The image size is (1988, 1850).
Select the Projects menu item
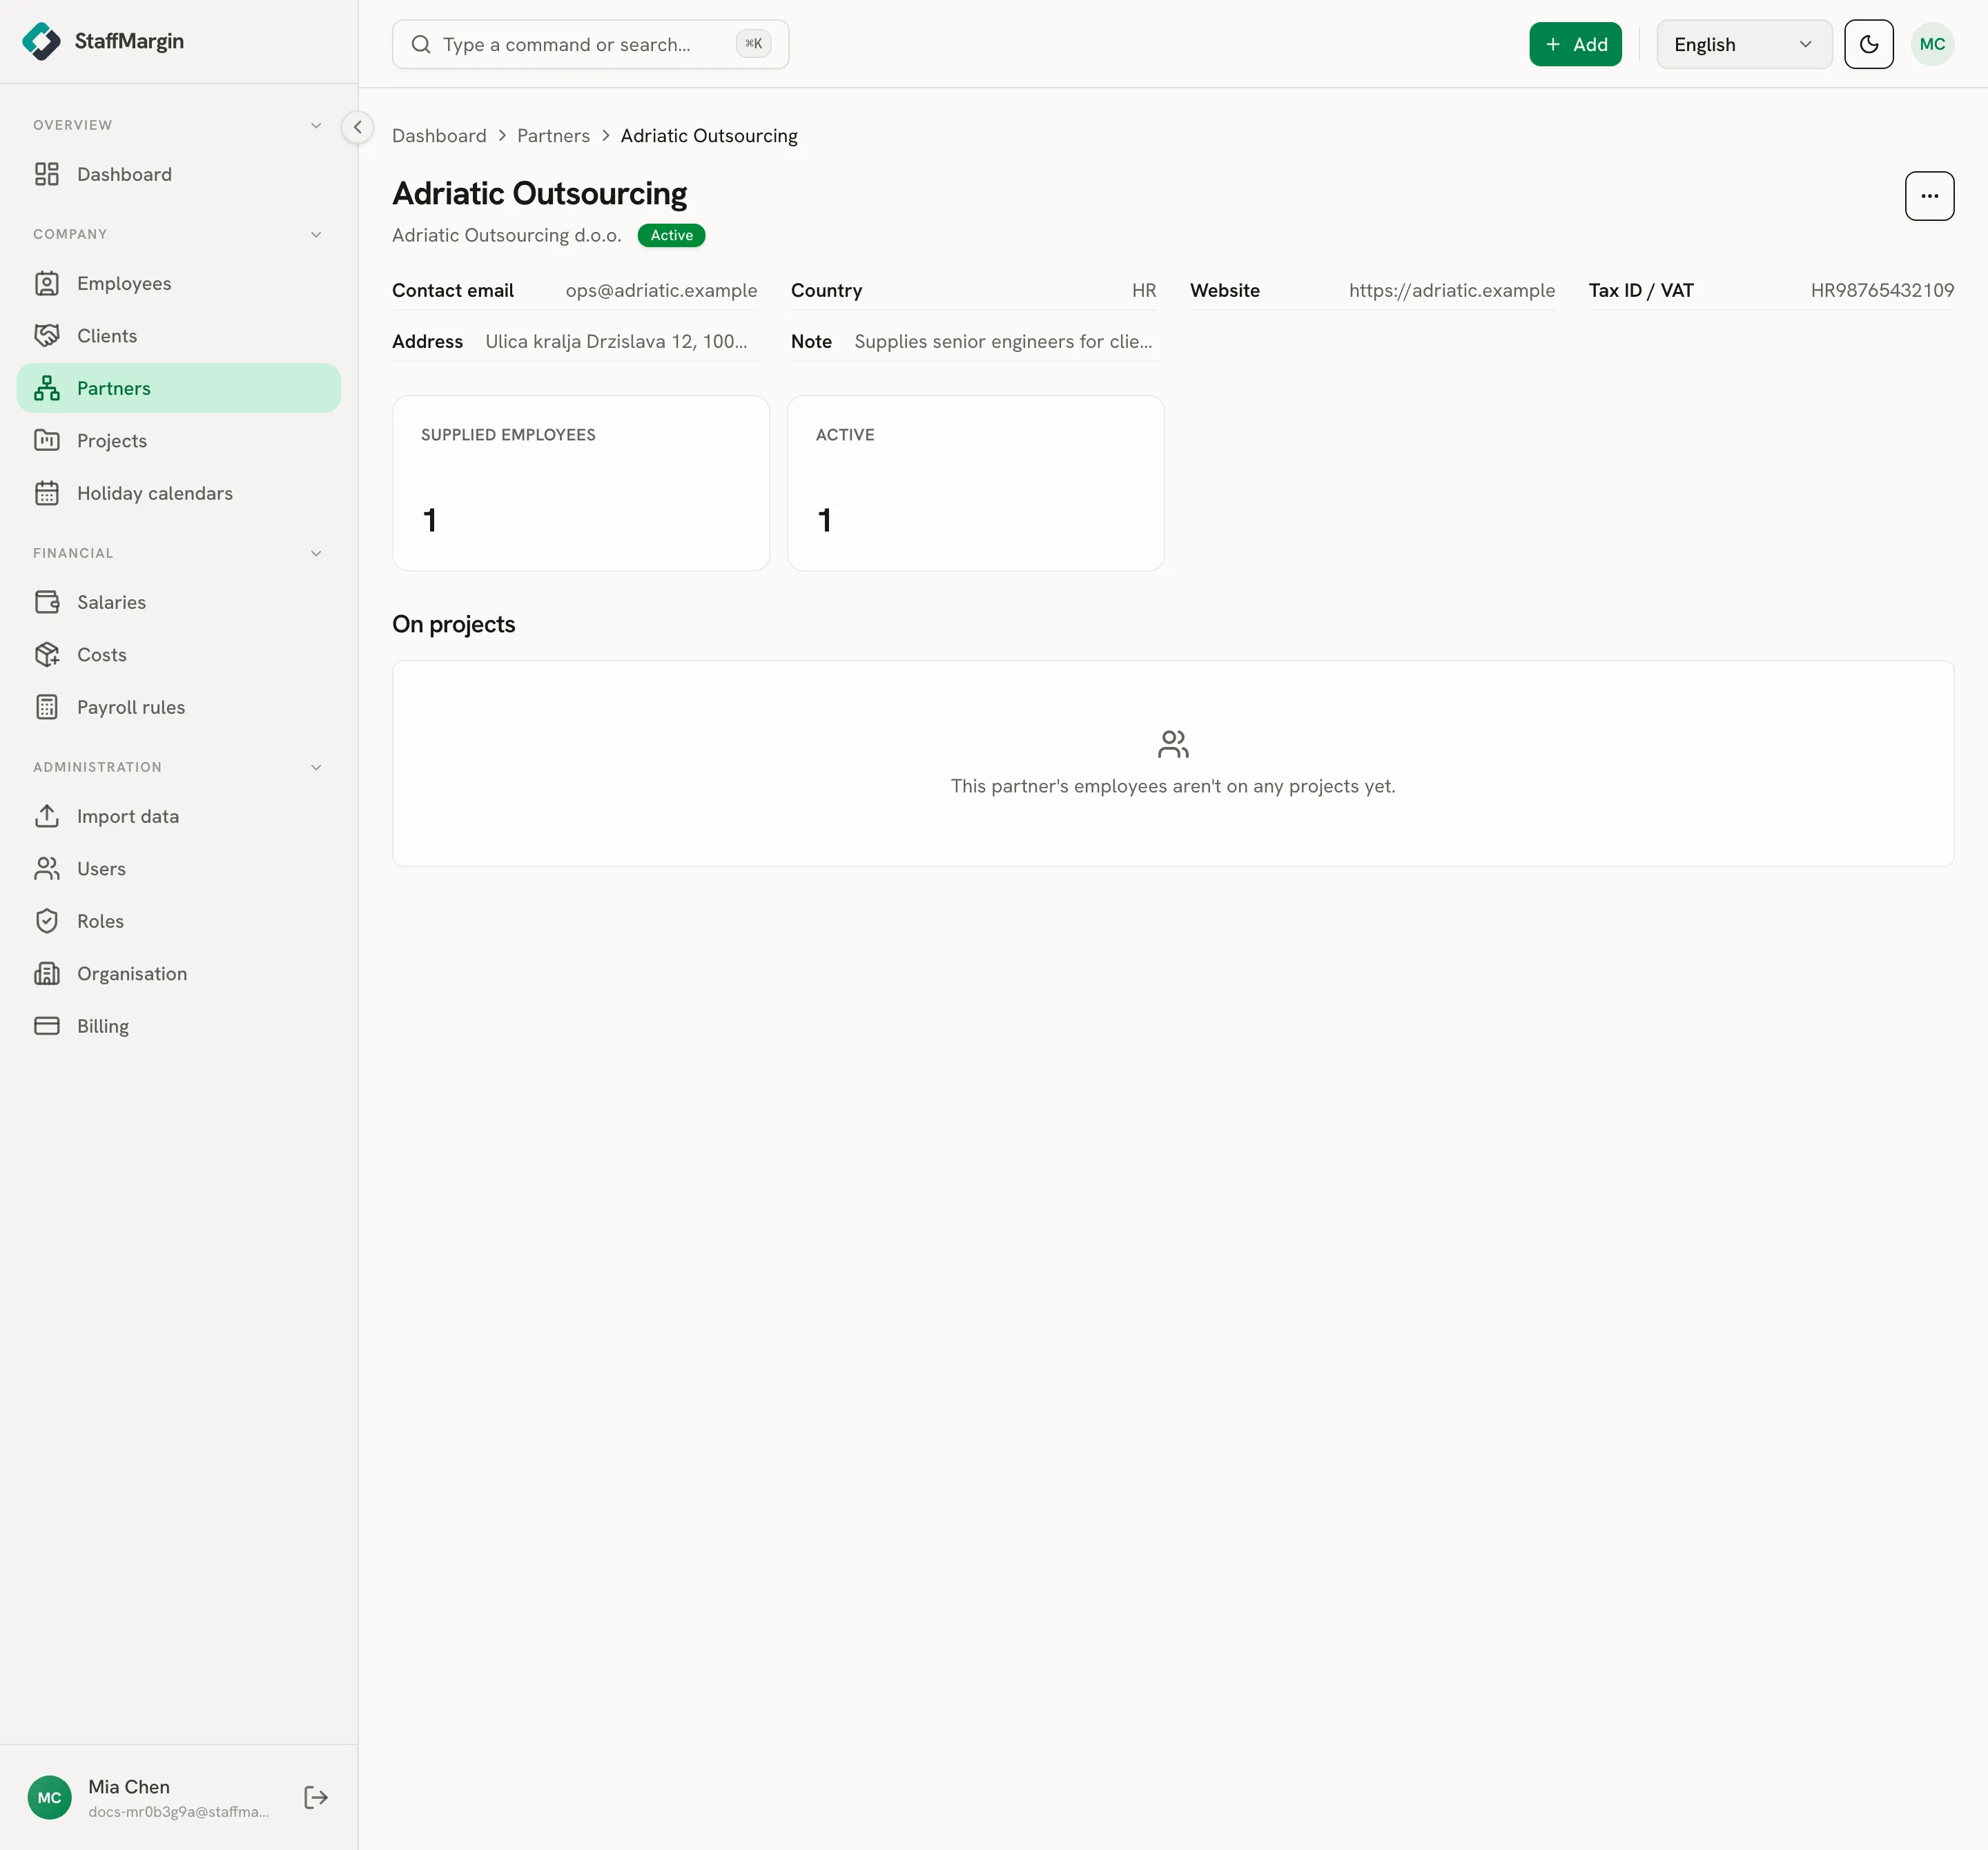[x=179, y=441]
